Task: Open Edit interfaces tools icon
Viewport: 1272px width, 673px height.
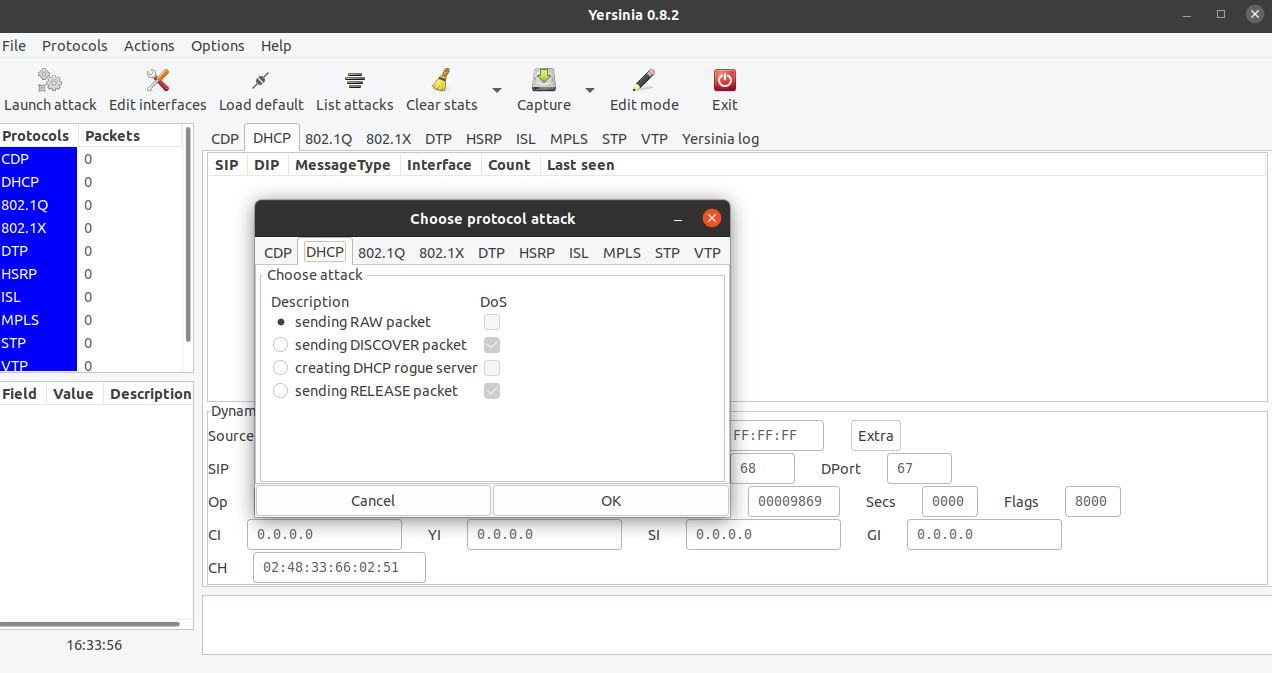Action: [x=157, y=80]
